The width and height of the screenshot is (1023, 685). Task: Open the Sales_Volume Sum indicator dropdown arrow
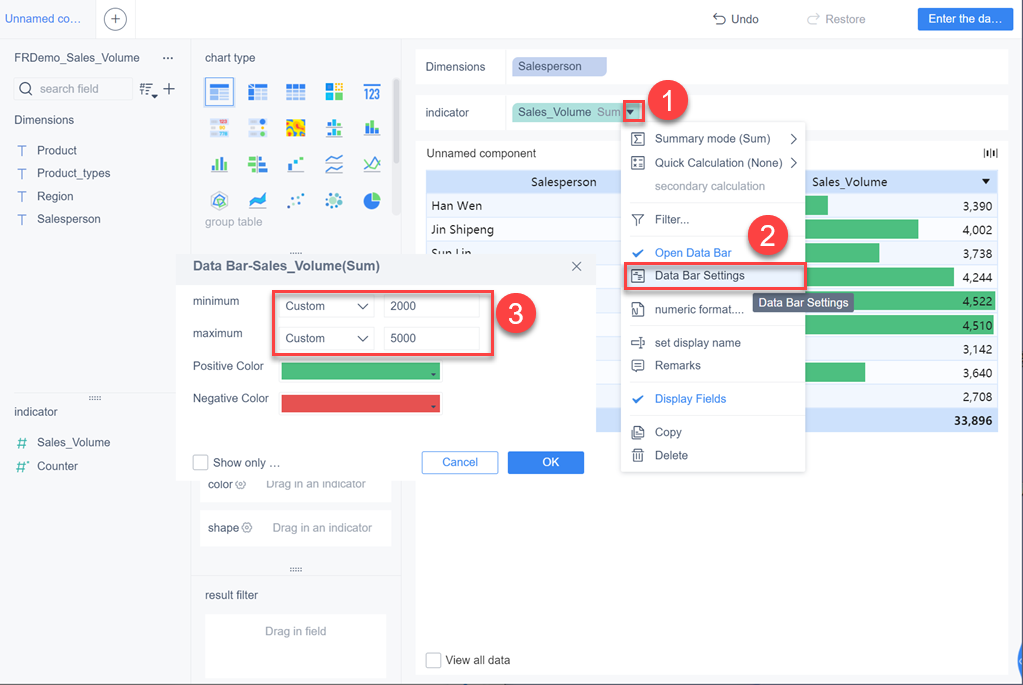632,112
